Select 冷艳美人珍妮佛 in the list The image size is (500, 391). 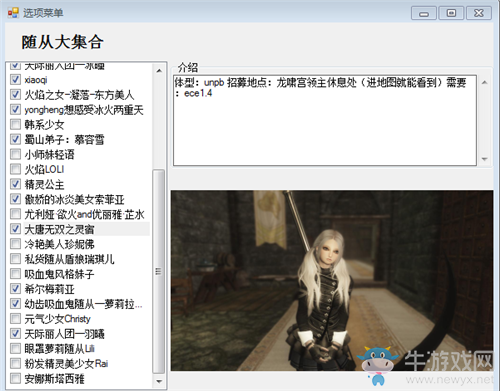point(59,244)
